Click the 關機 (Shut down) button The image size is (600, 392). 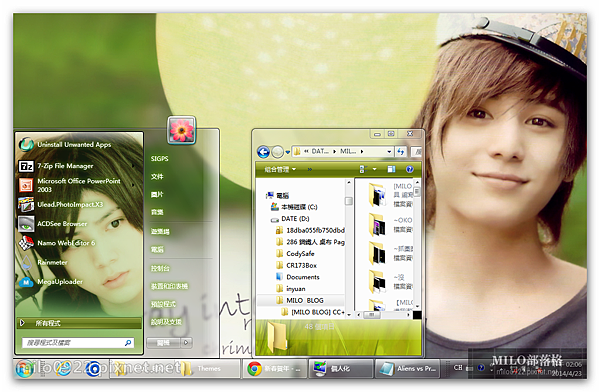pos(163,343)
